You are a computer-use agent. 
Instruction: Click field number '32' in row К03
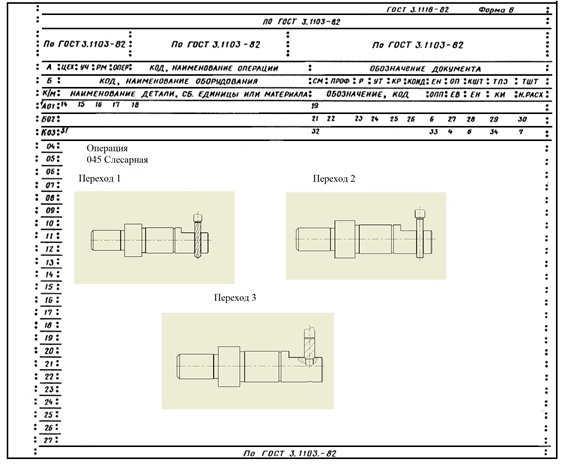pos(315,131)
